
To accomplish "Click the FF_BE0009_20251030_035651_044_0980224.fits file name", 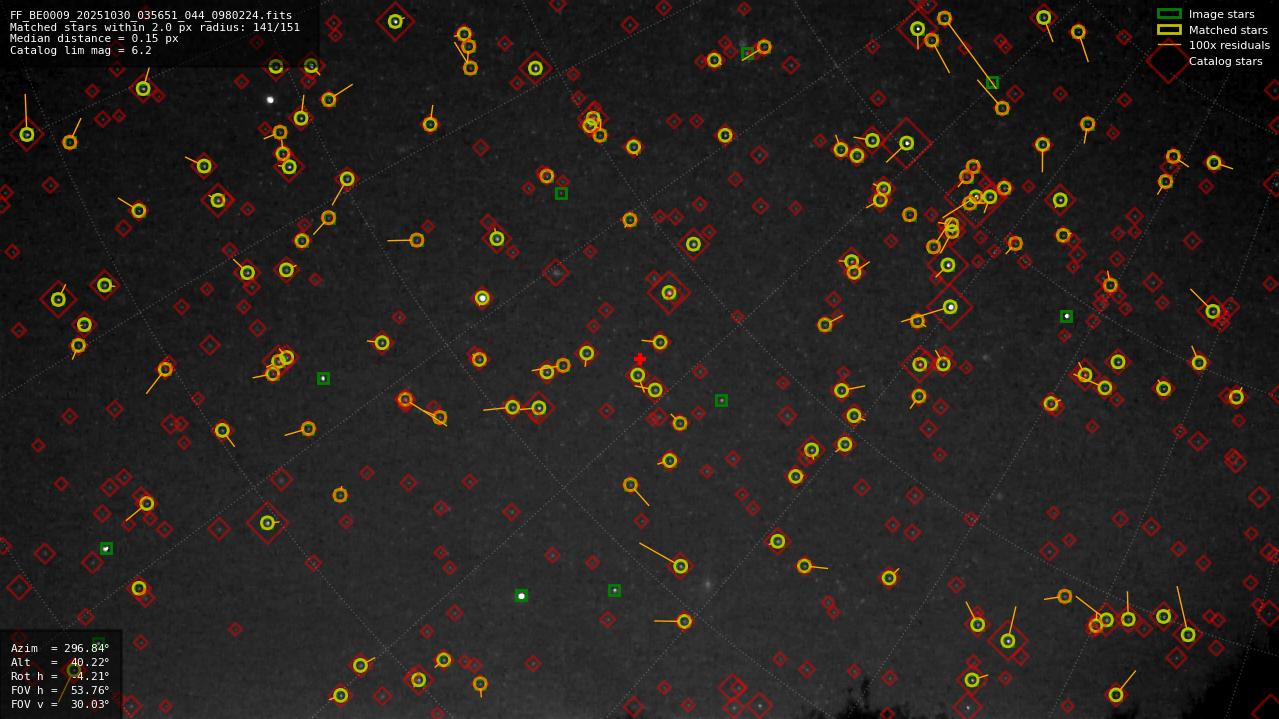I will pos(151,15).
